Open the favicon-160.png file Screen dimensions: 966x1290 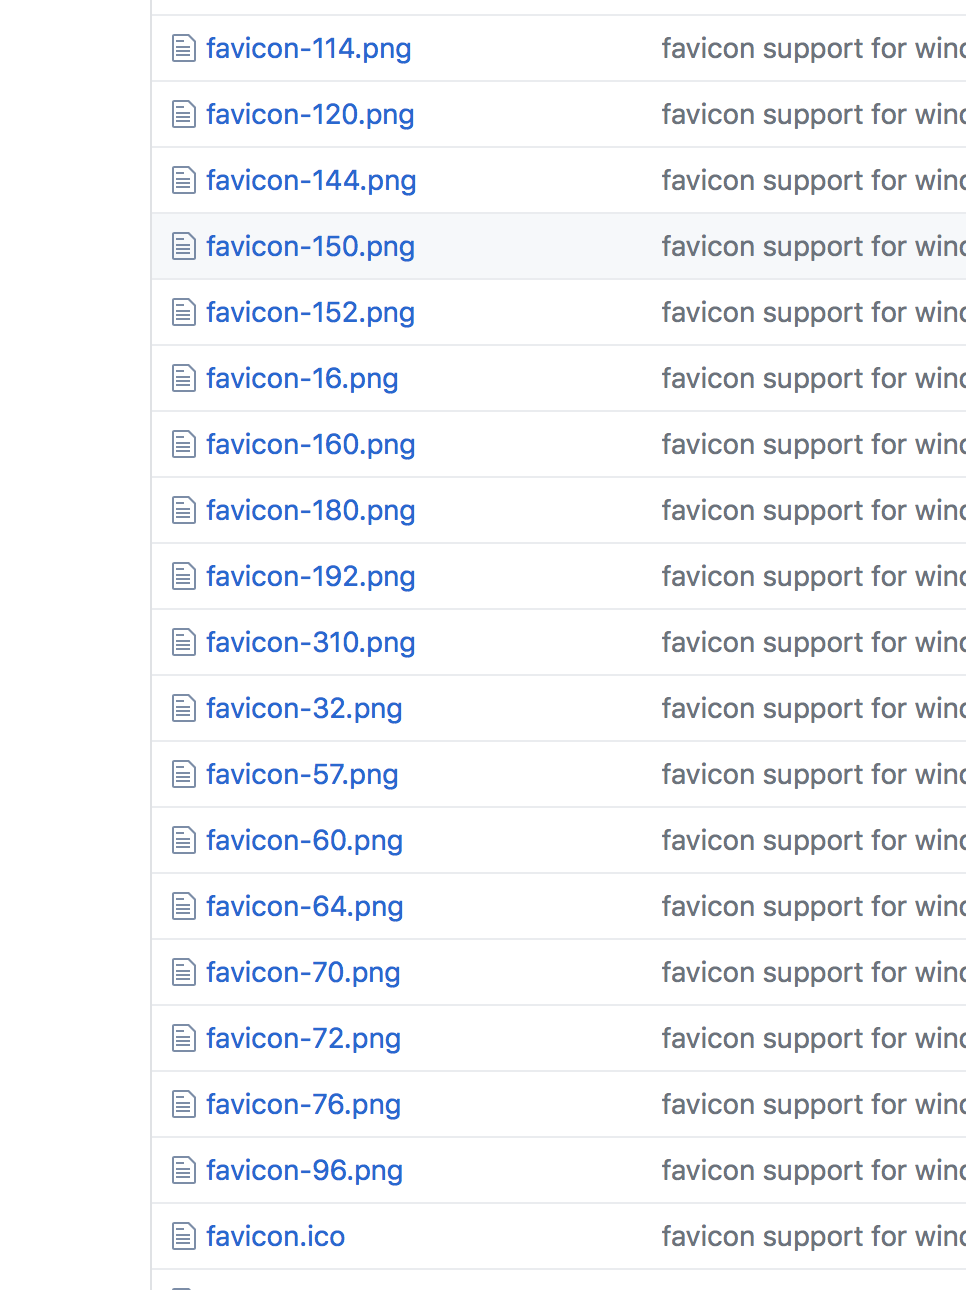[311, 444]
